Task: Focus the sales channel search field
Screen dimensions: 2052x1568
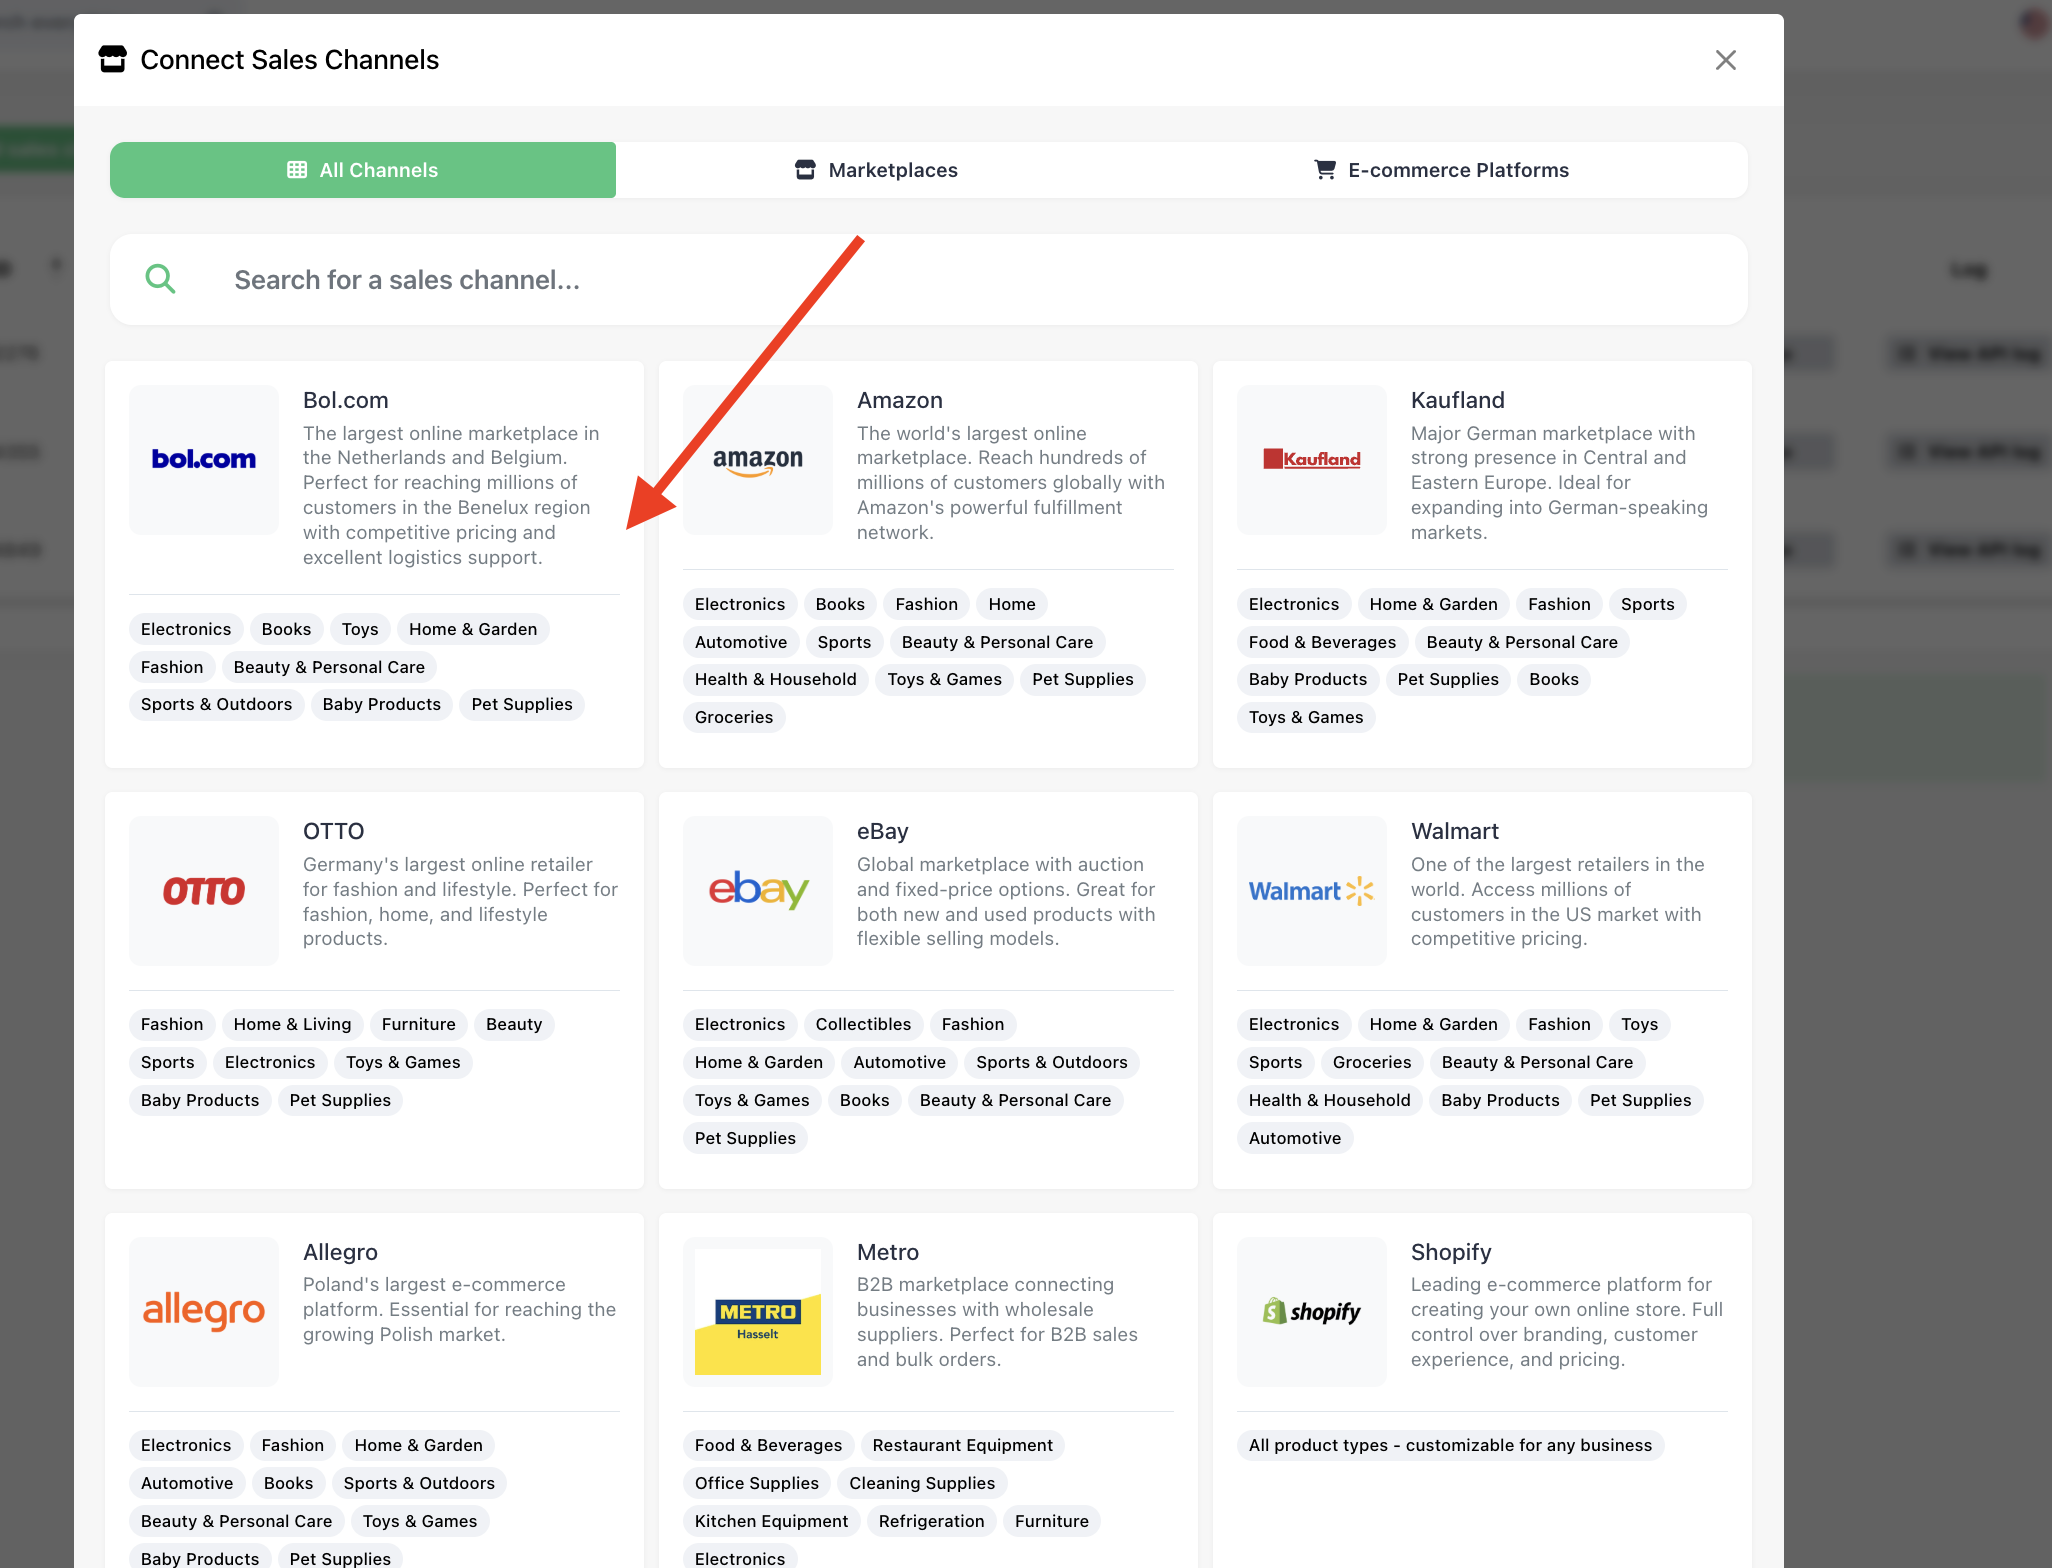Action: [x=960, y=279]
